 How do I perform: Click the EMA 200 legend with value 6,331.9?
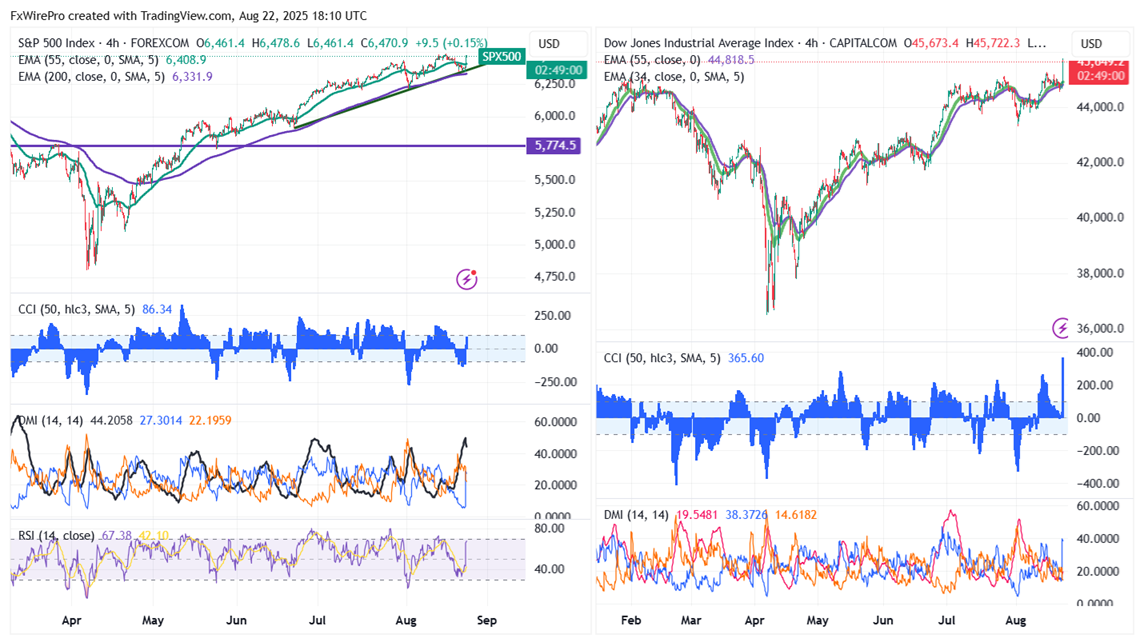114,76
